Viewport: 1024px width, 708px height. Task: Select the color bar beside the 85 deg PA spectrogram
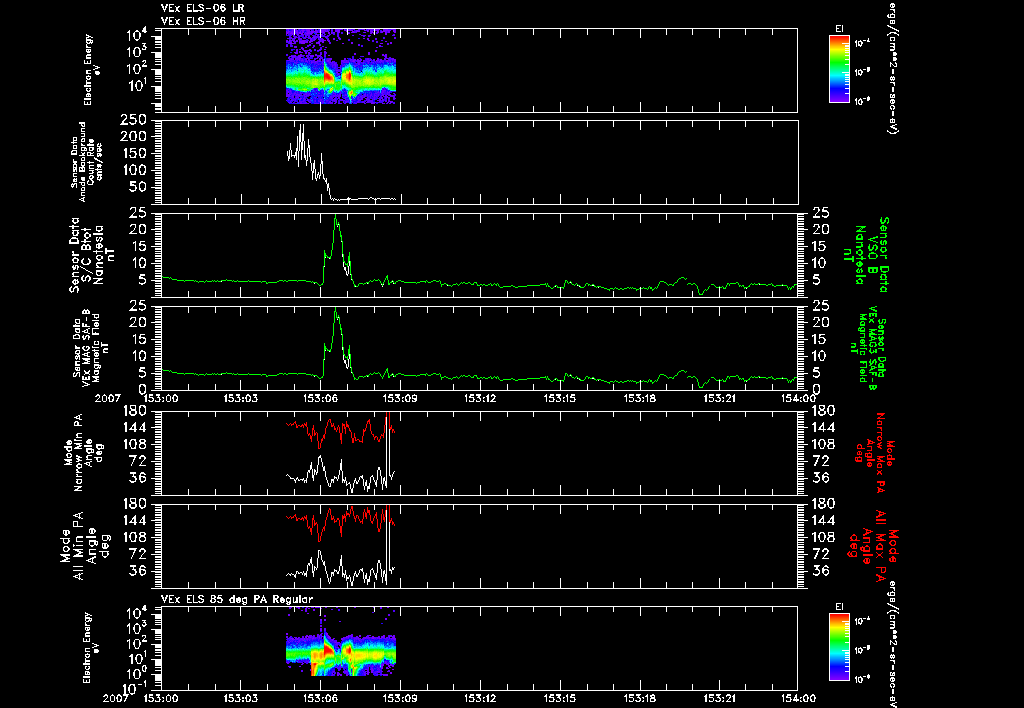(x=839, y=647)
